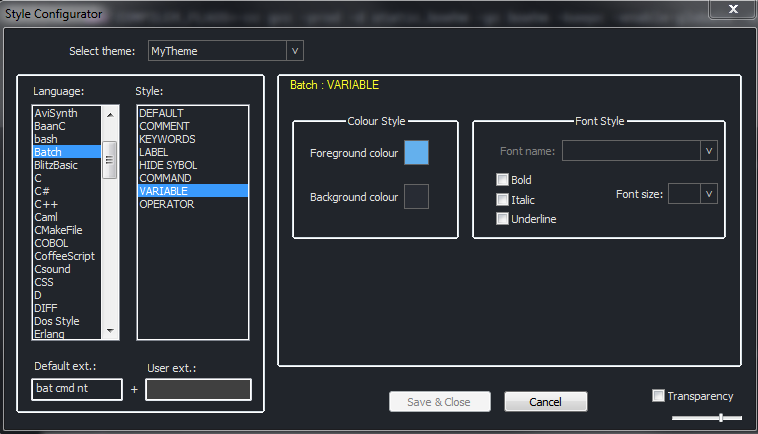
Task: Select LABEL style
Action: click(x=193, y=152)
